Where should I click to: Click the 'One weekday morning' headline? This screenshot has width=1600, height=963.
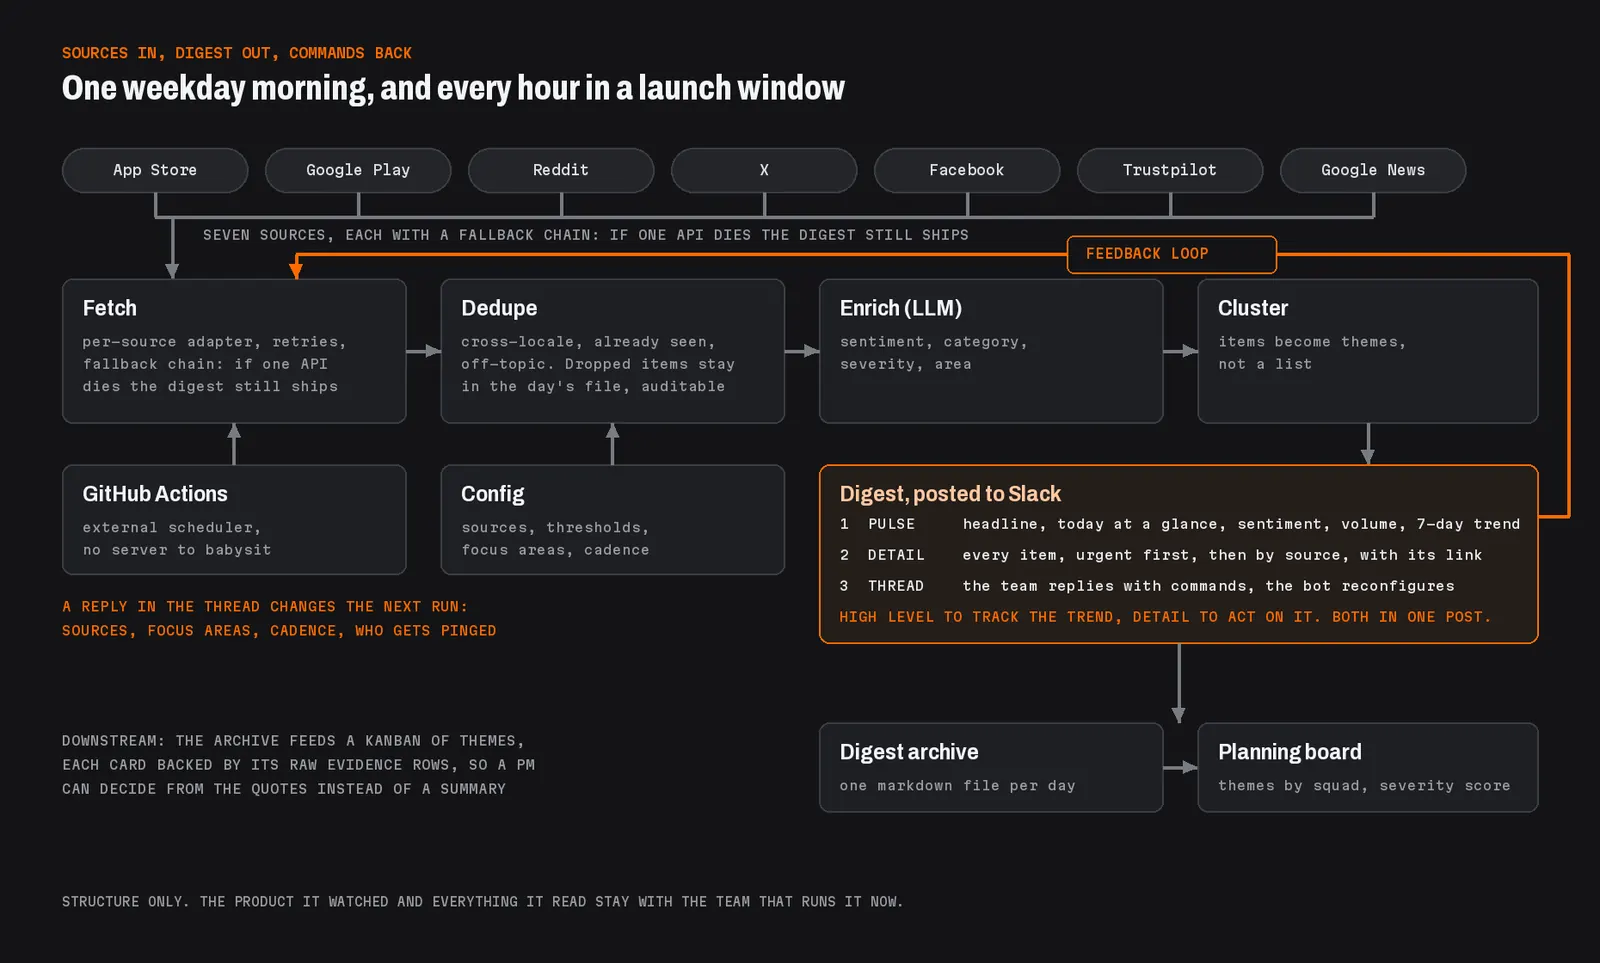tap(453, 88)
